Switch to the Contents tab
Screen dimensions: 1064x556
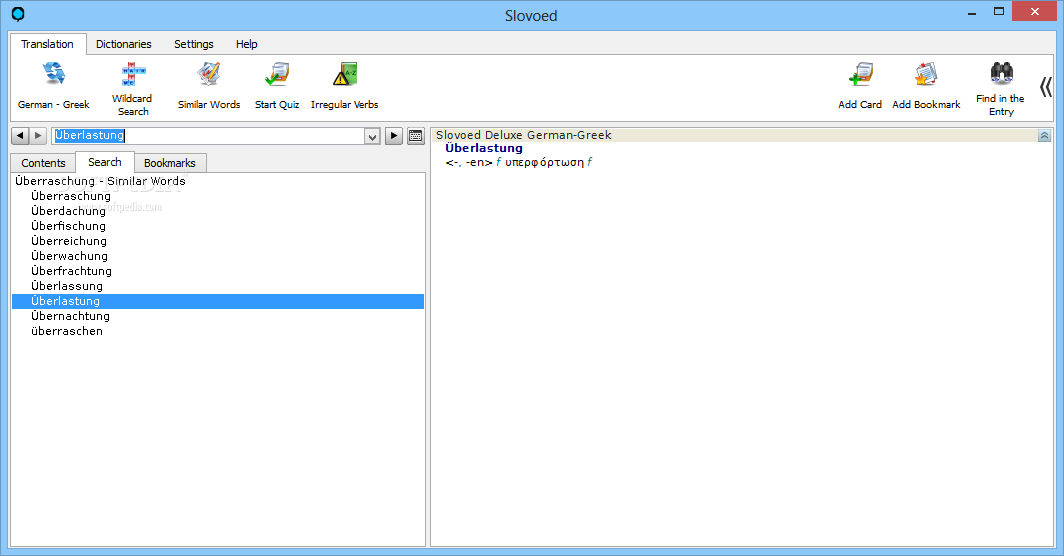[x=43, y=163]
